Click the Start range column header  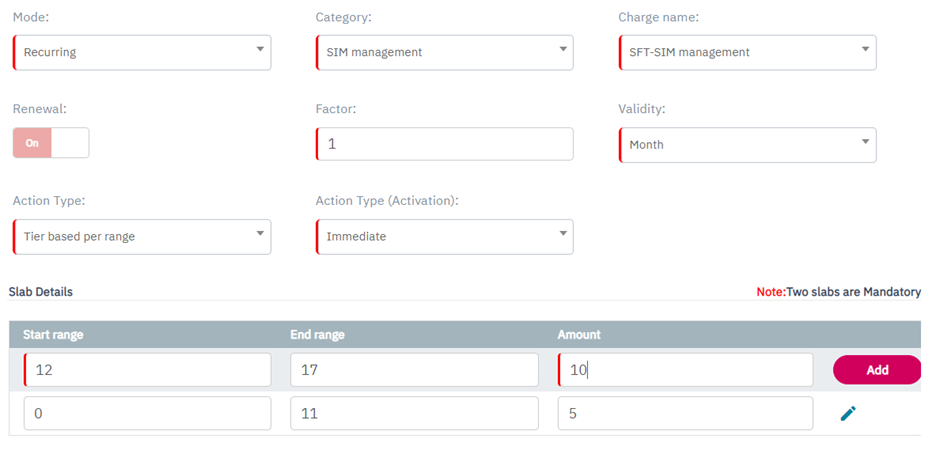tap(53, 335)
